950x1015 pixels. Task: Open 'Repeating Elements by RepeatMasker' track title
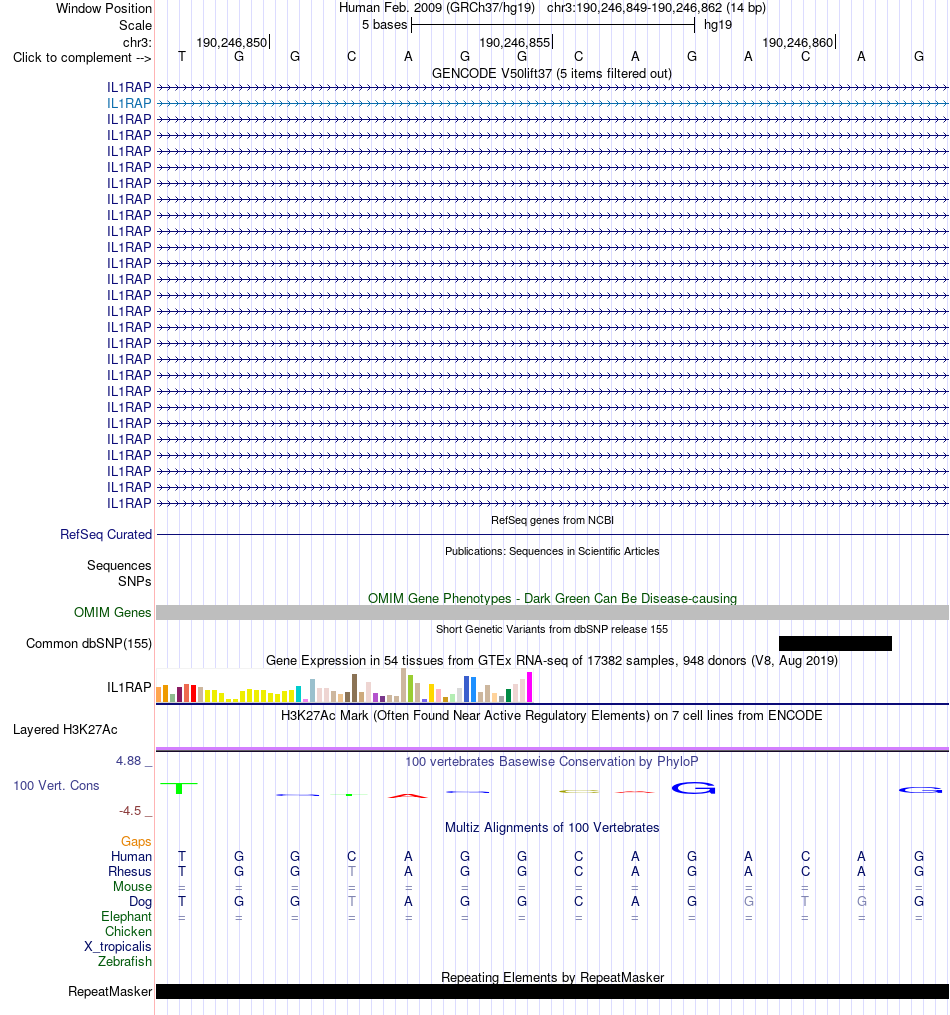point(552,977)
